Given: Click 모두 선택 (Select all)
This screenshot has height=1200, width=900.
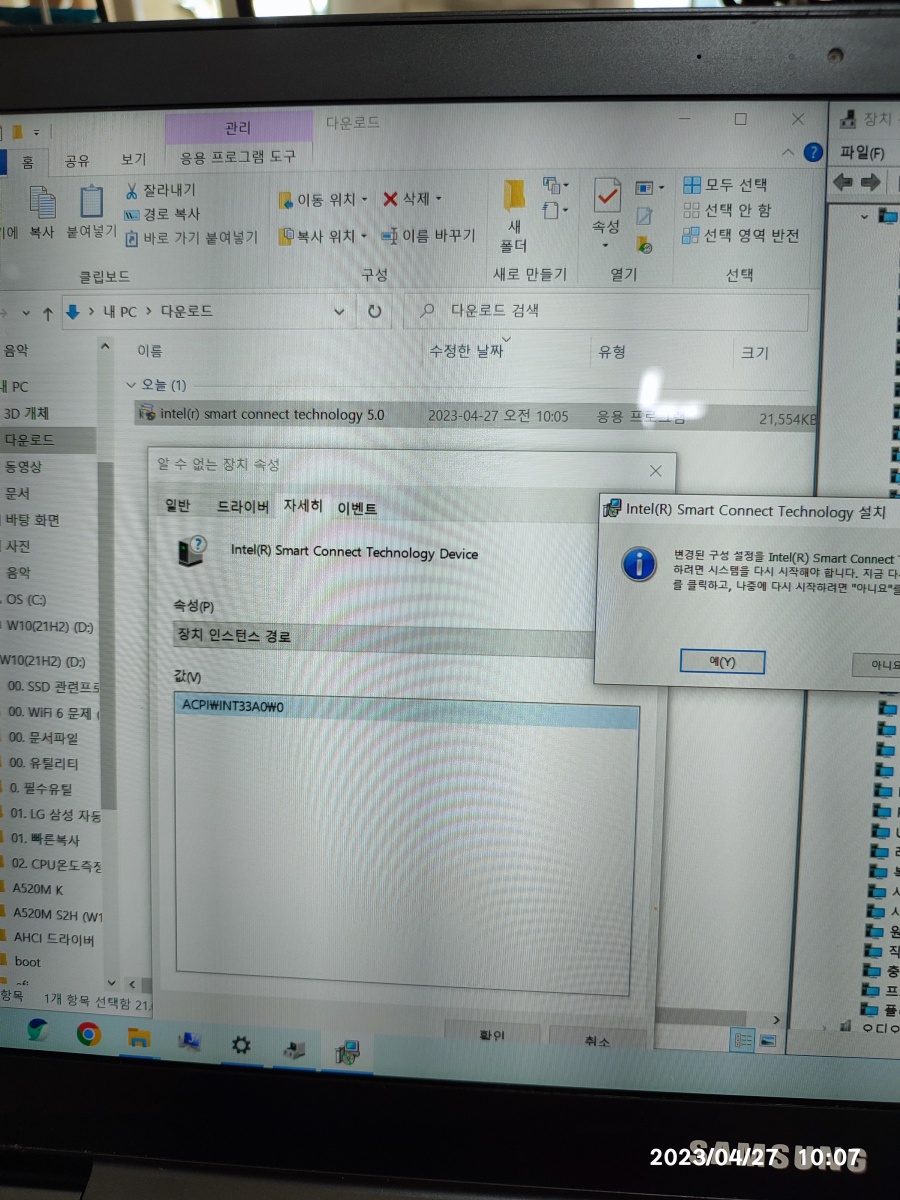Looking at the screenshot, I should click(x=725, y=184).
